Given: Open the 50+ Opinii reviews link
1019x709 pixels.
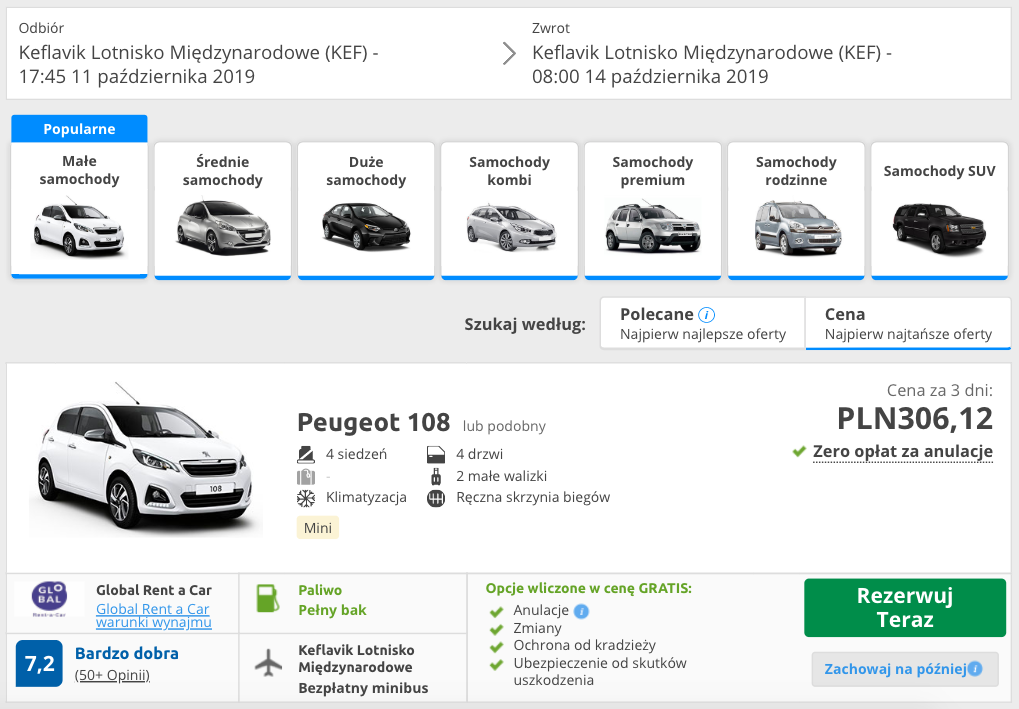Looking at the screenshot, I should pos(112,675).
